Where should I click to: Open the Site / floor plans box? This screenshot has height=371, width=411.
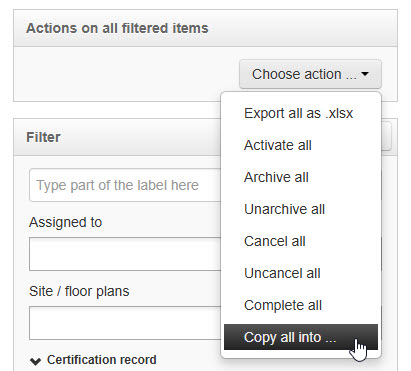[x=125, y=323]
